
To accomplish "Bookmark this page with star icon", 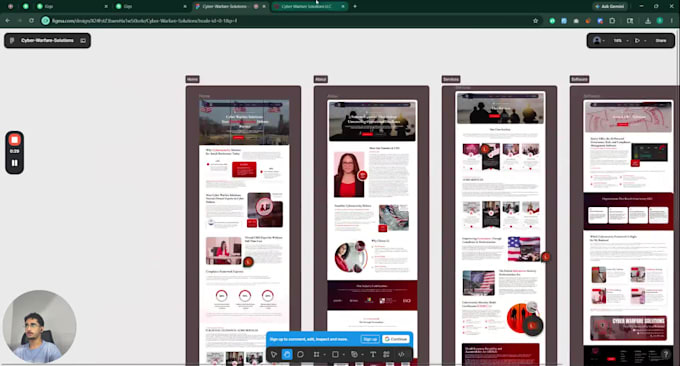I will click(536, 20).
